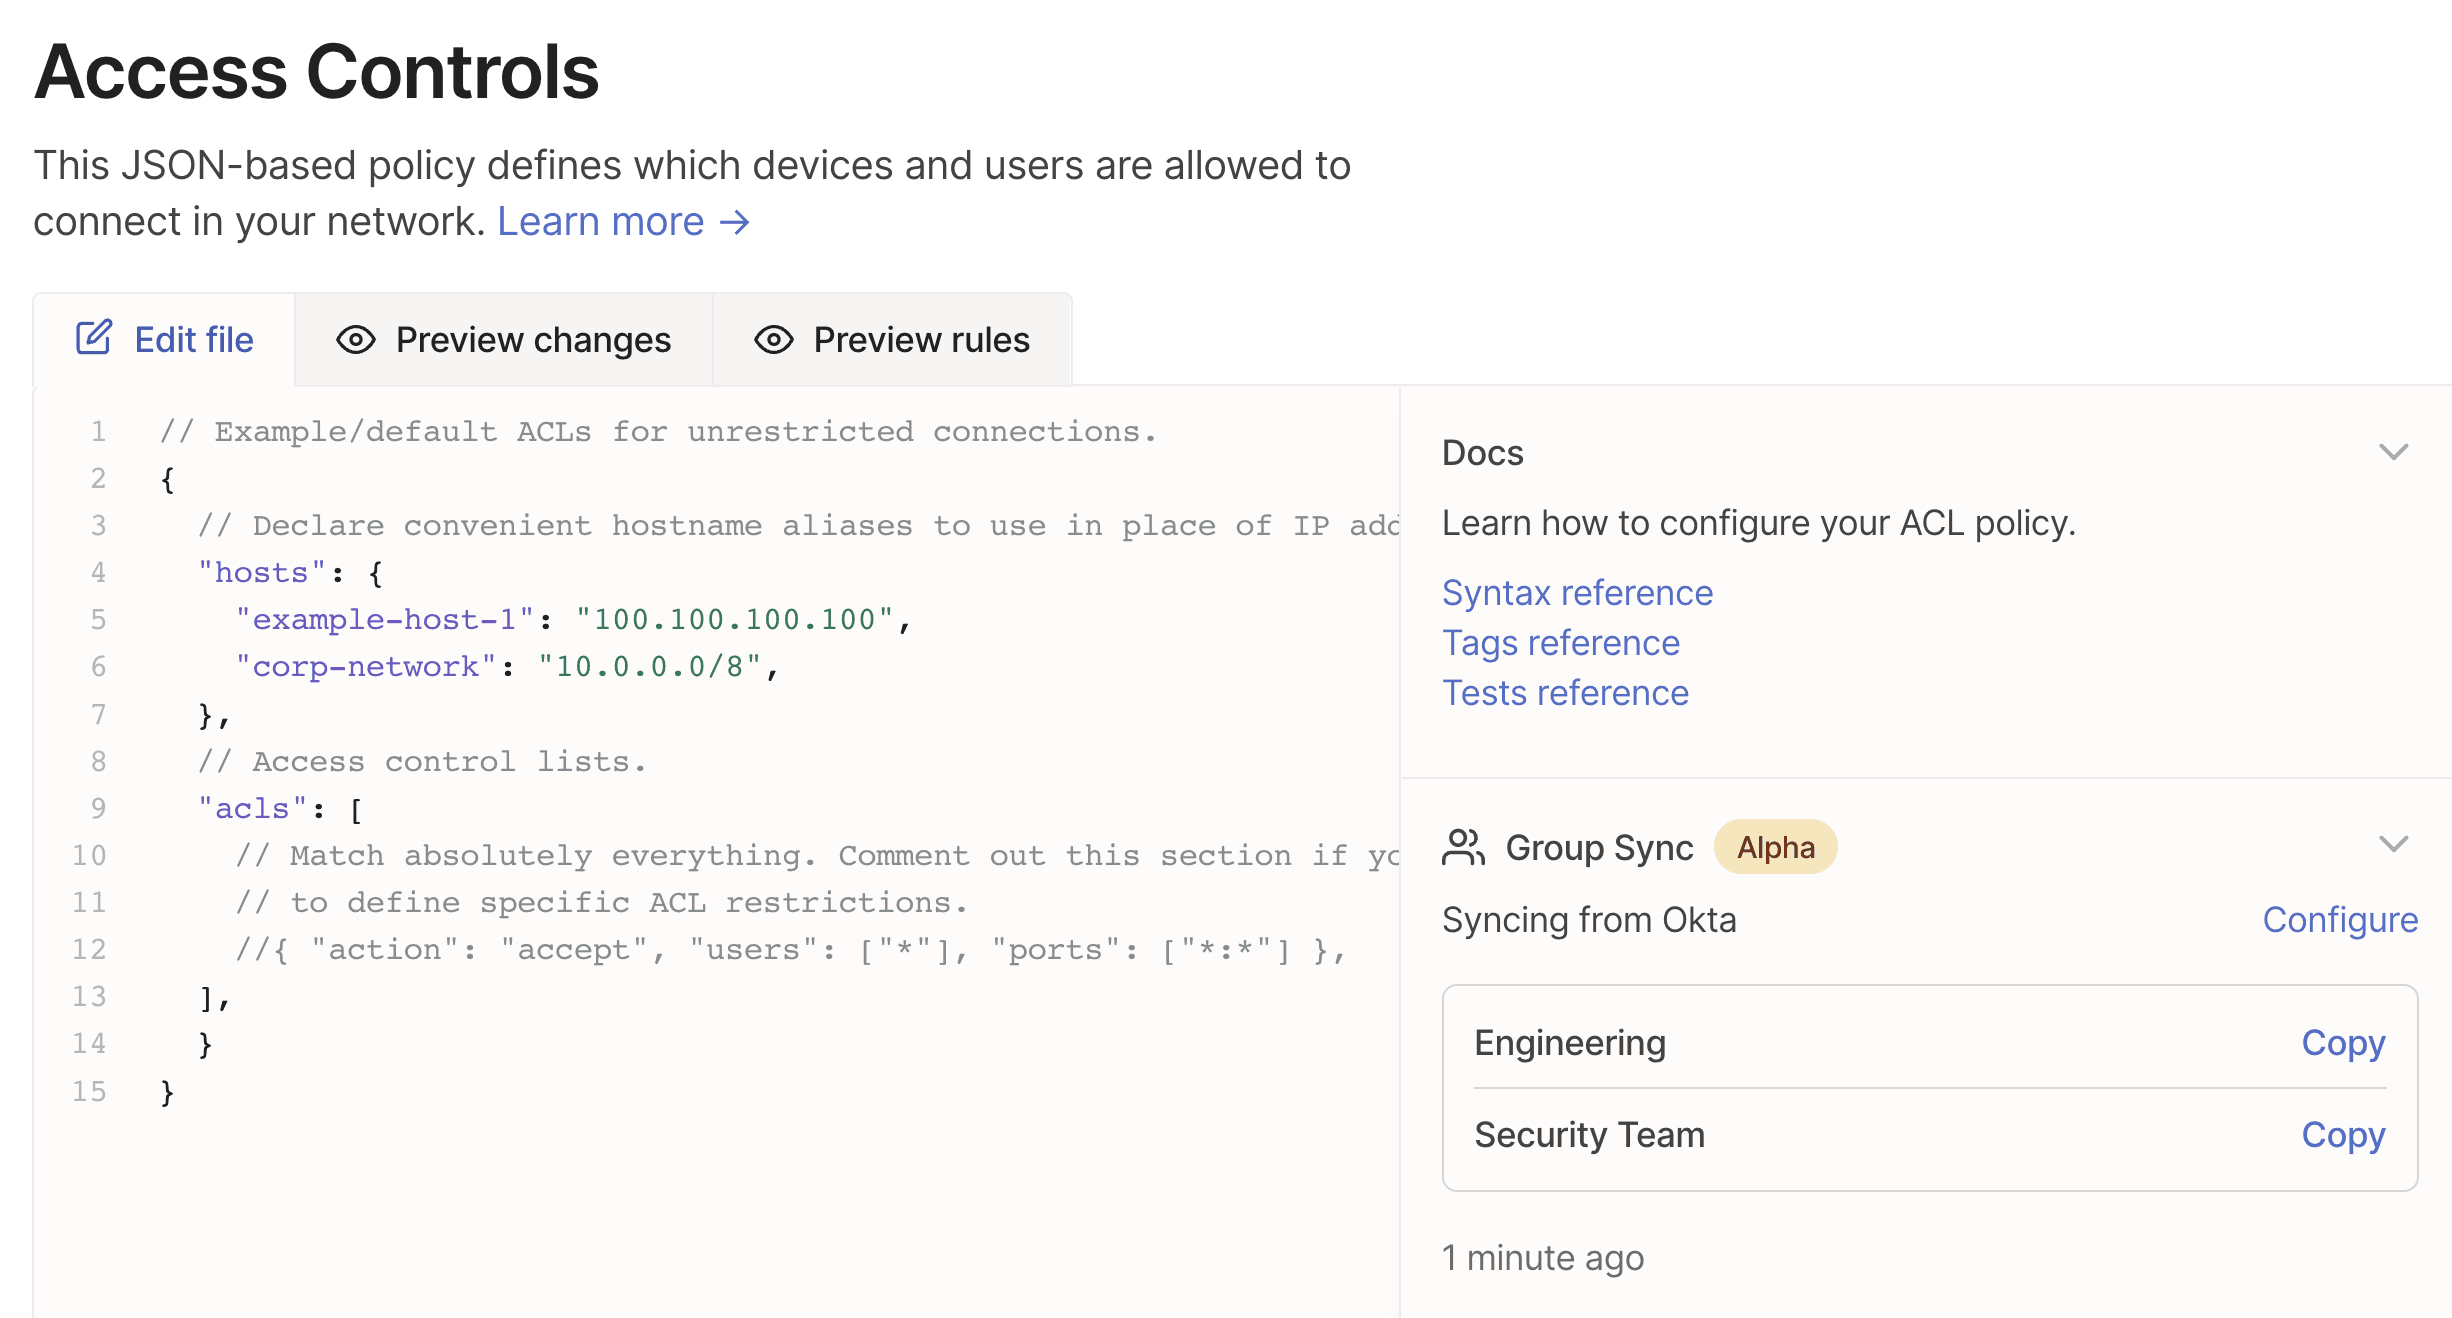Switch to the Preview changes tab

[533, 340]
